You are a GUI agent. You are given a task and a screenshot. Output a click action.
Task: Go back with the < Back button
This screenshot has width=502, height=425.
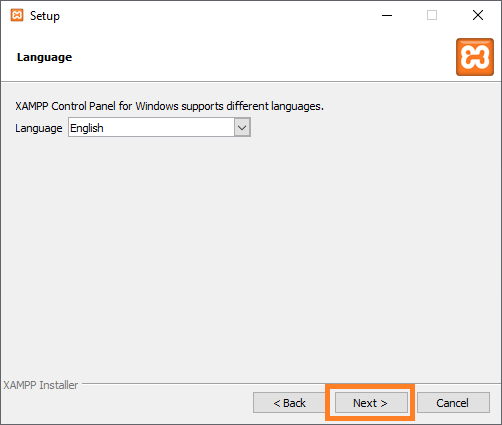[x=289, y=403]
